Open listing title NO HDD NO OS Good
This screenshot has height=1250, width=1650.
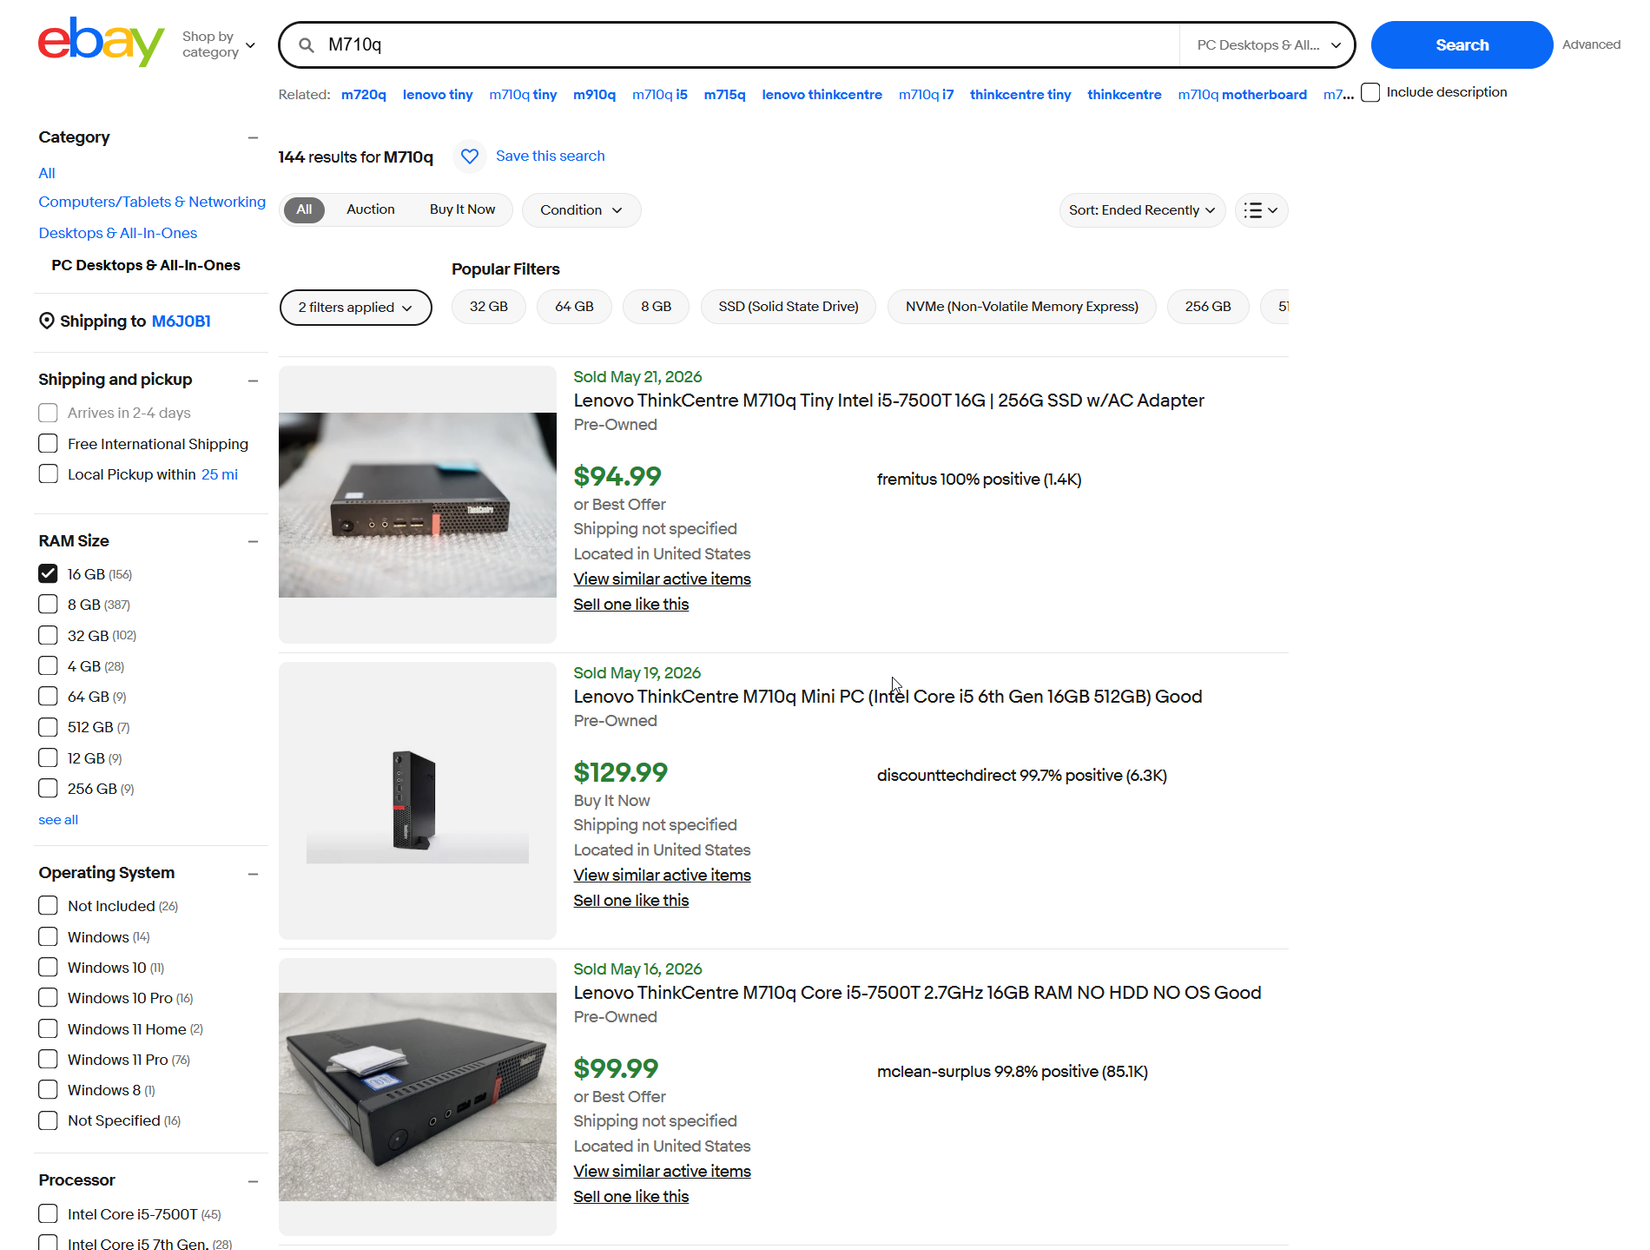pyautogui.click(x=917, y=993)
